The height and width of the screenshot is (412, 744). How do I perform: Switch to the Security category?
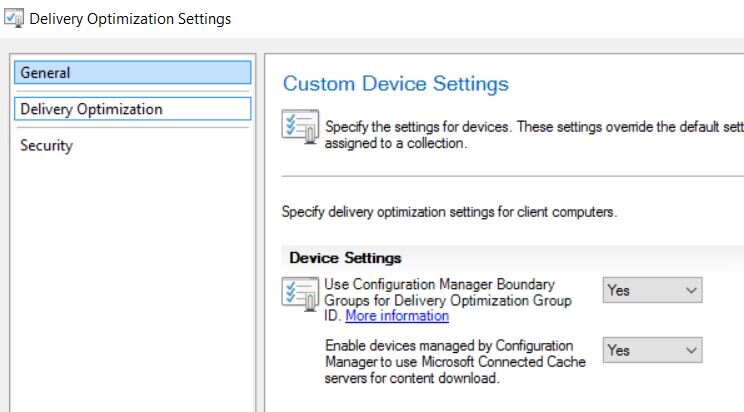pyautogui.click(x=46, y=145)
